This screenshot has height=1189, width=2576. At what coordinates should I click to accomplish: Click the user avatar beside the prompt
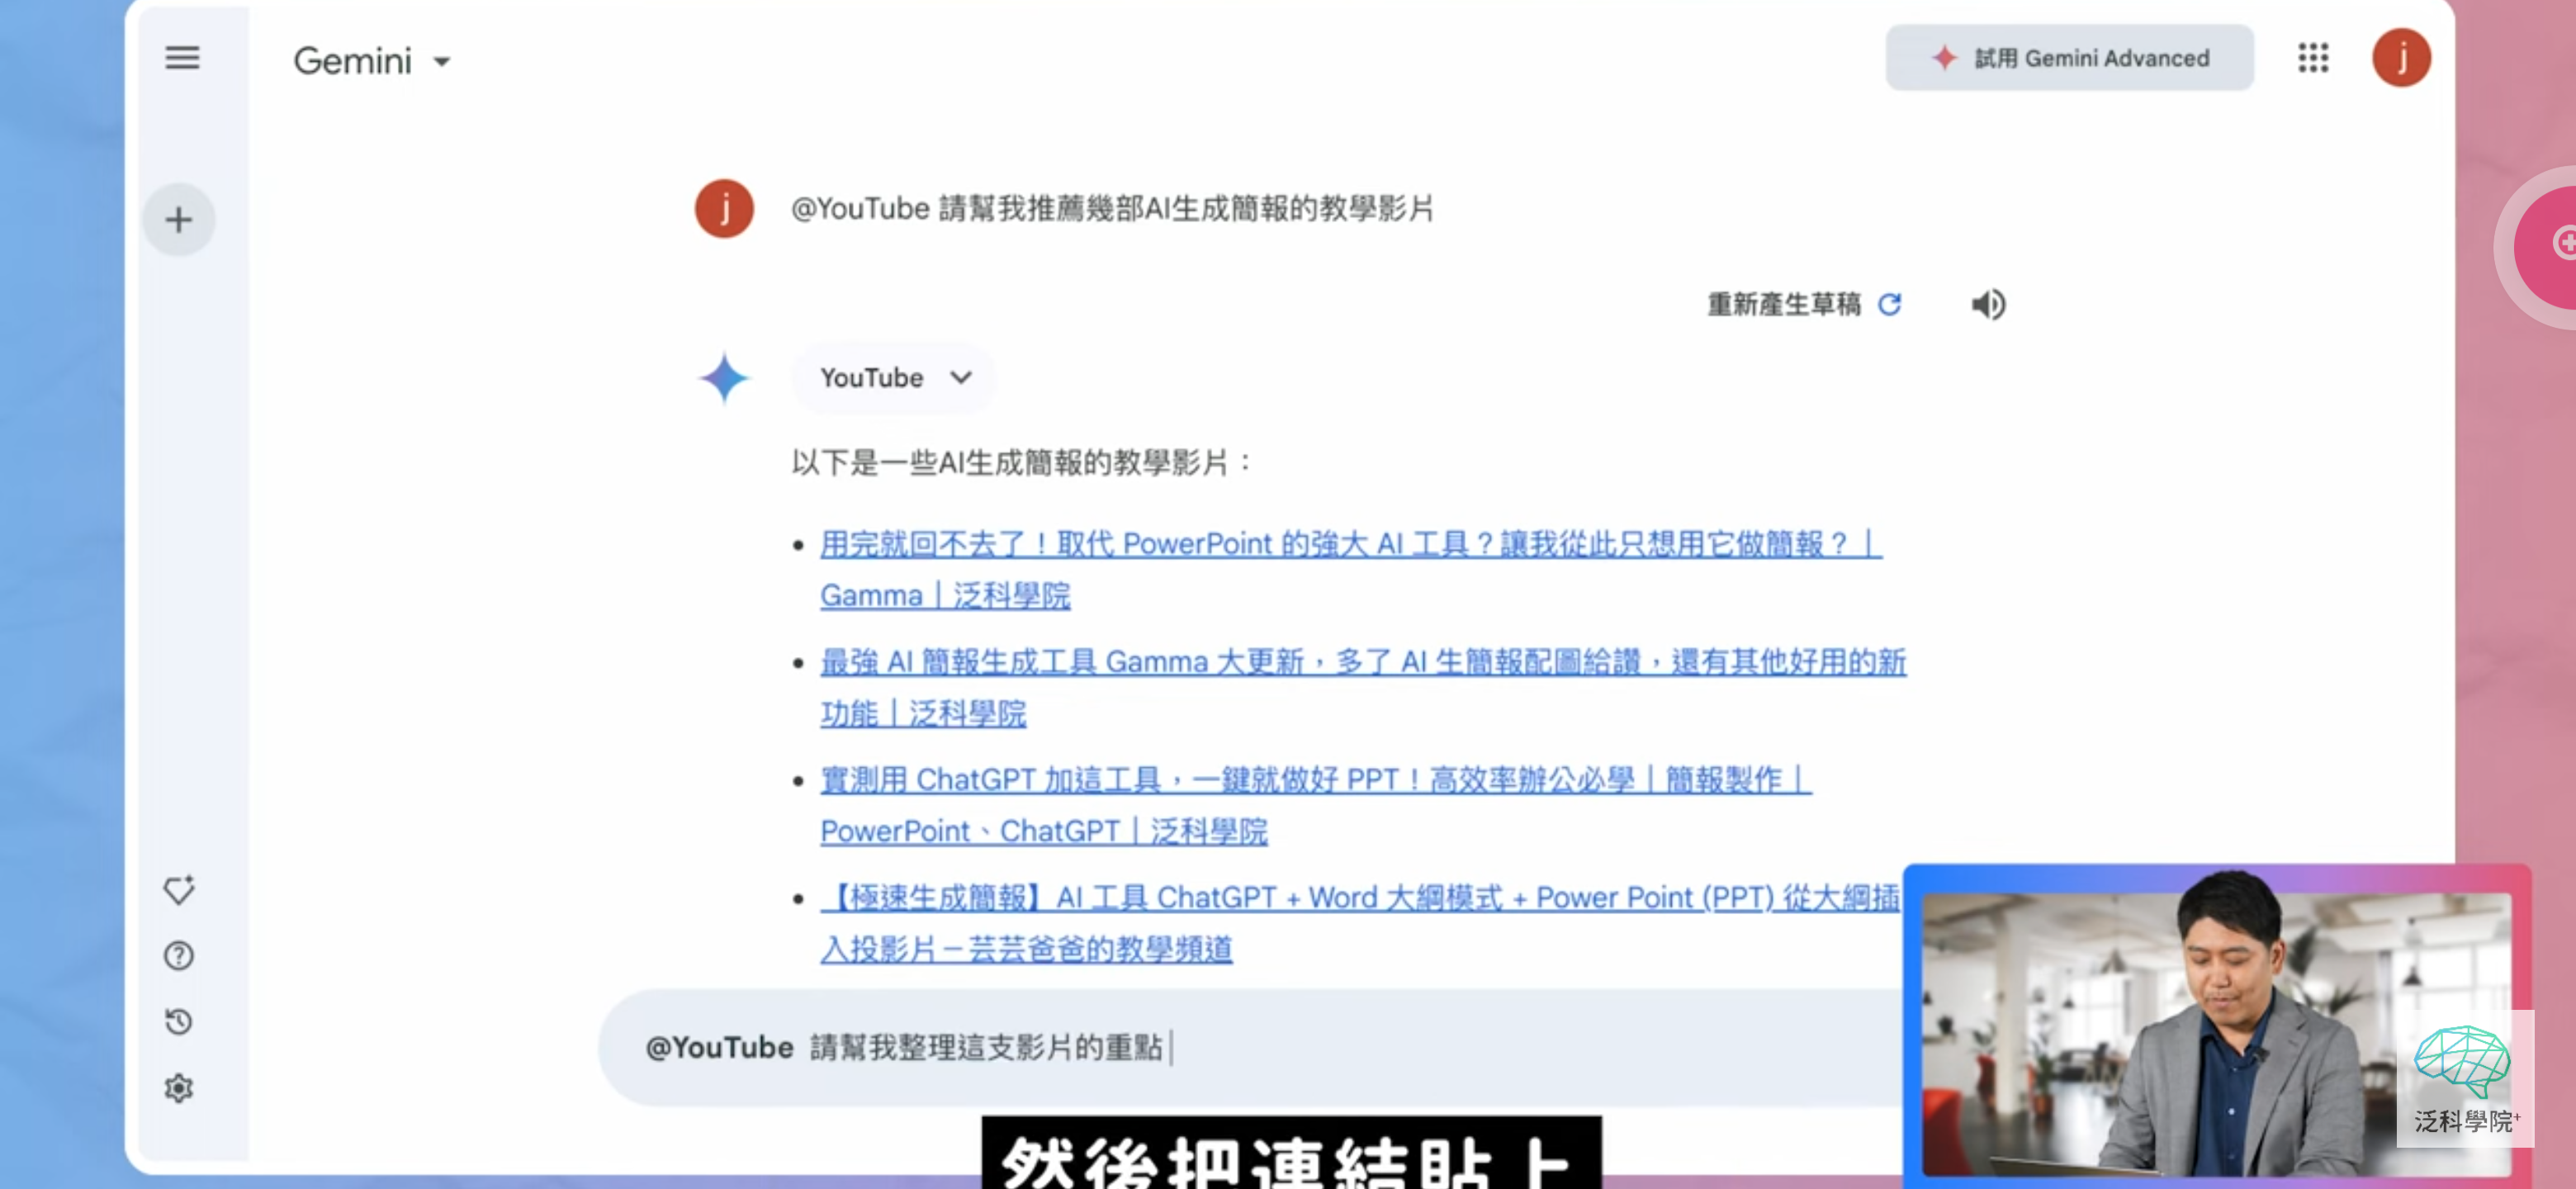click(x=724, y=209)
